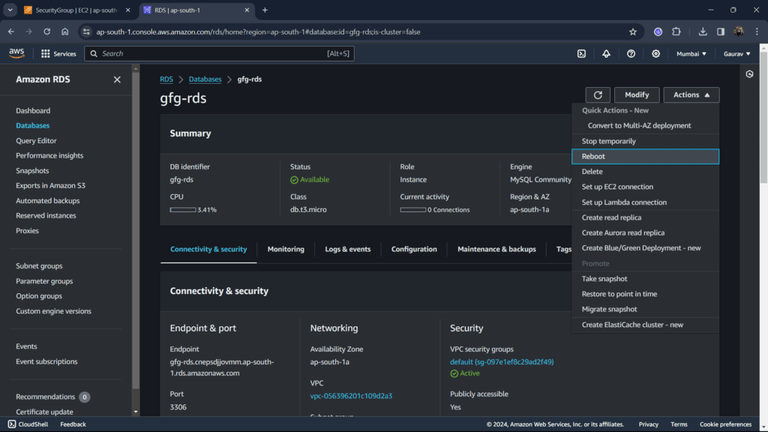
Task: Open browser extensions puzzle icon
Action: 676,32
